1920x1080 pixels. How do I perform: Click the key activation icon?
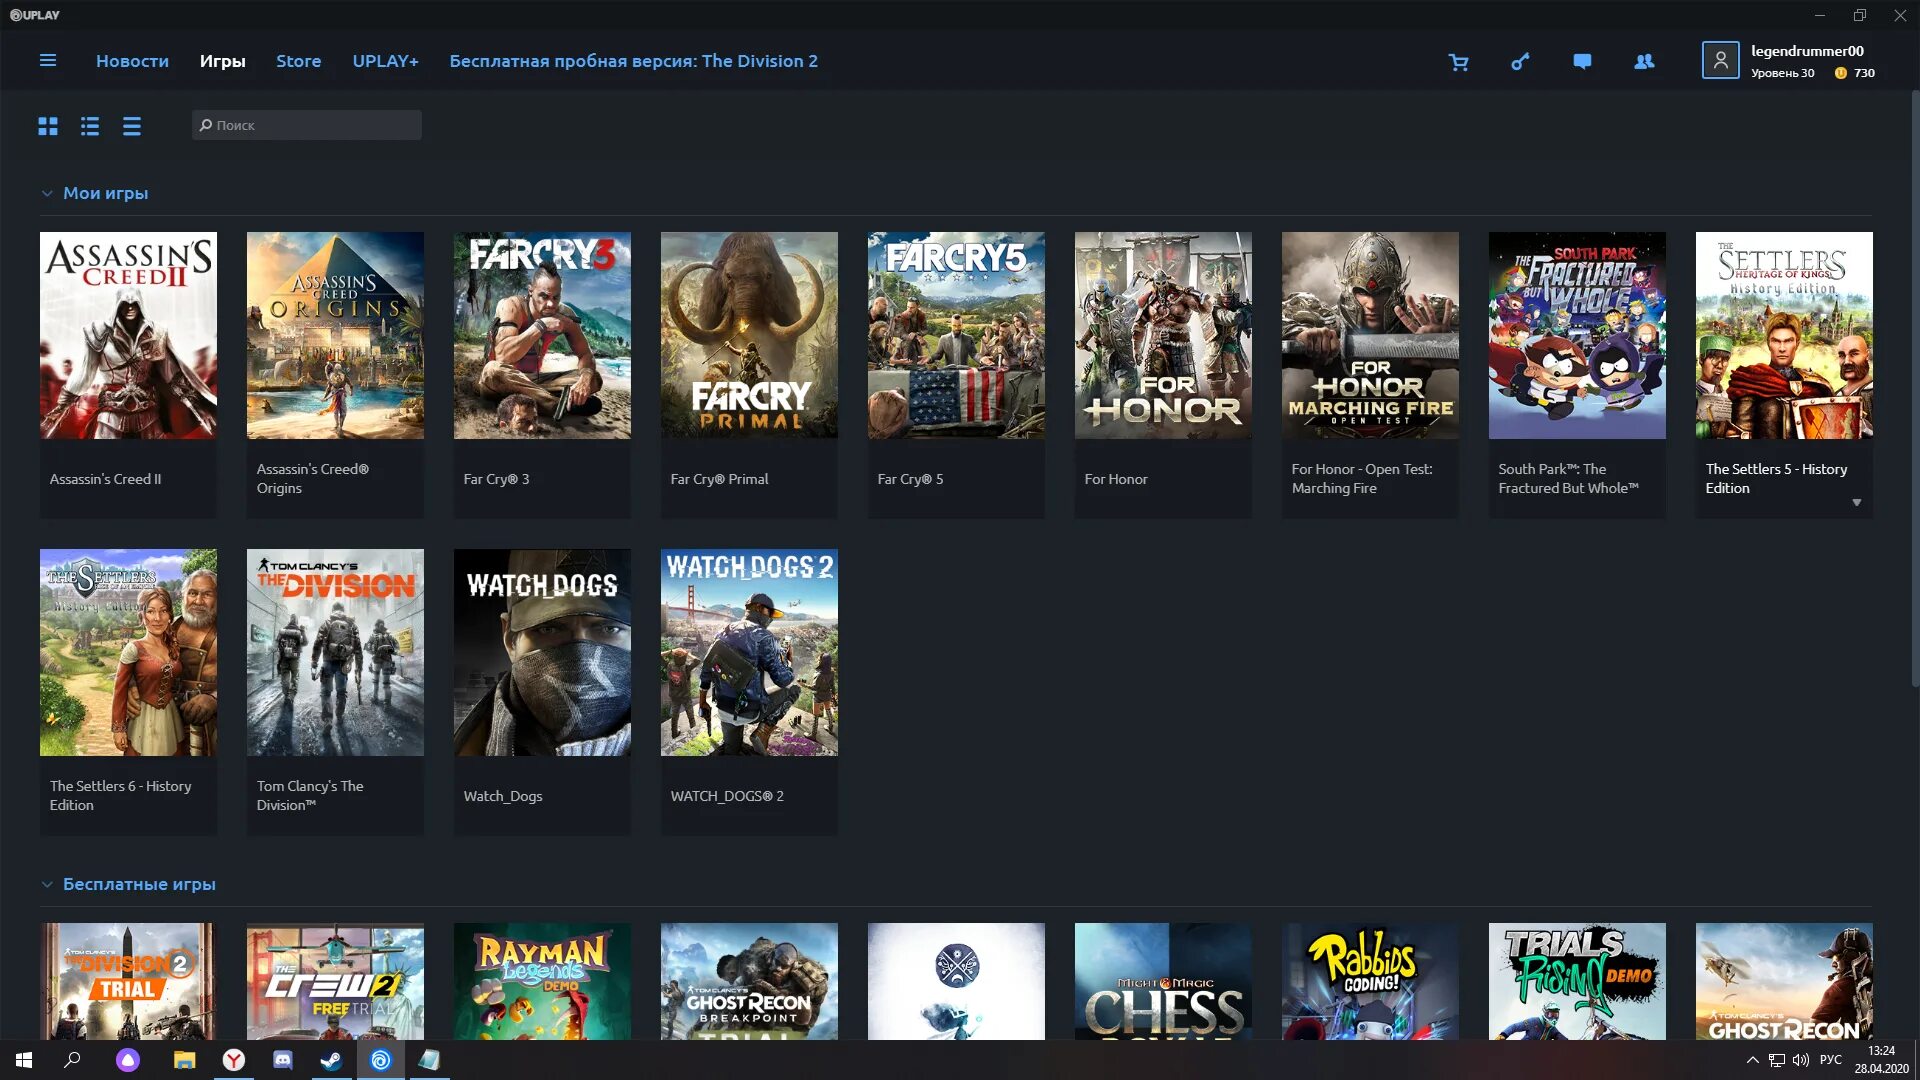pos(1520,62)
